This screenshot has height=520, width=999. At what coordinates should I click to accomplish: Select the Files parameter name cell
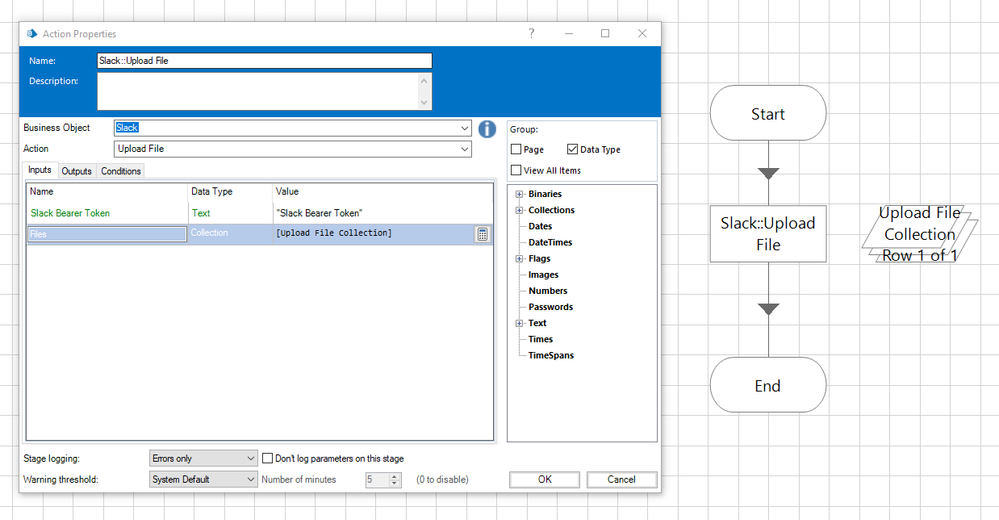coord(107,234)
